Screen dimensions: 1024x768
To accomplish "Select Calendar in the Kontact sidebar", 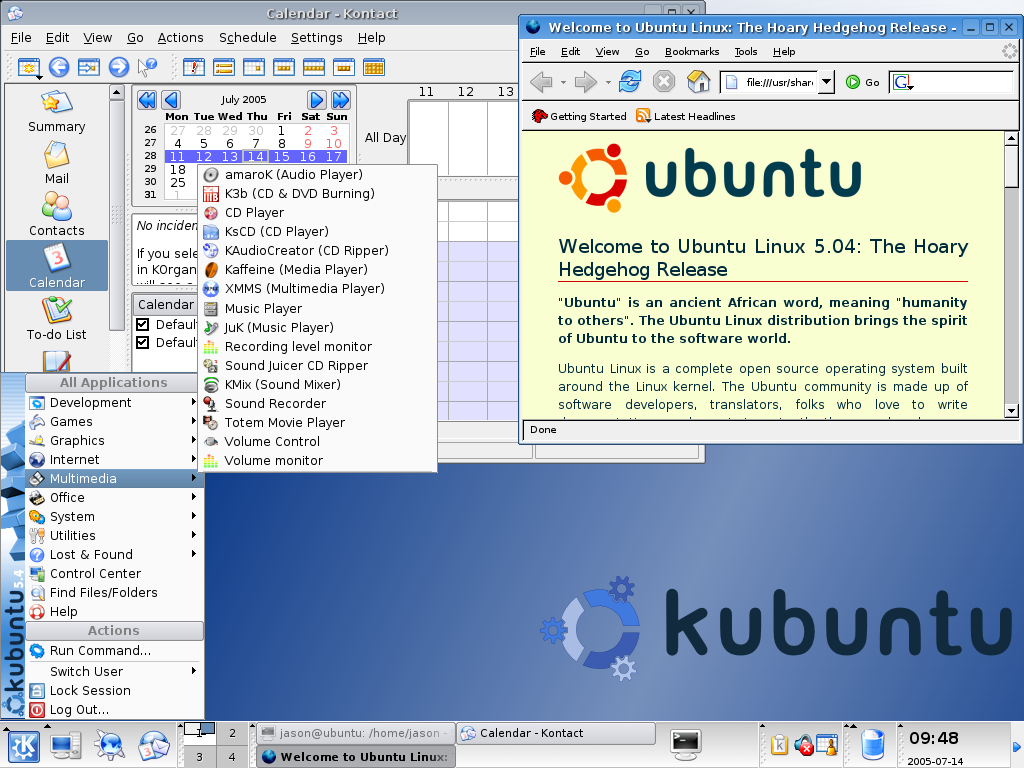I will [57, 266].
